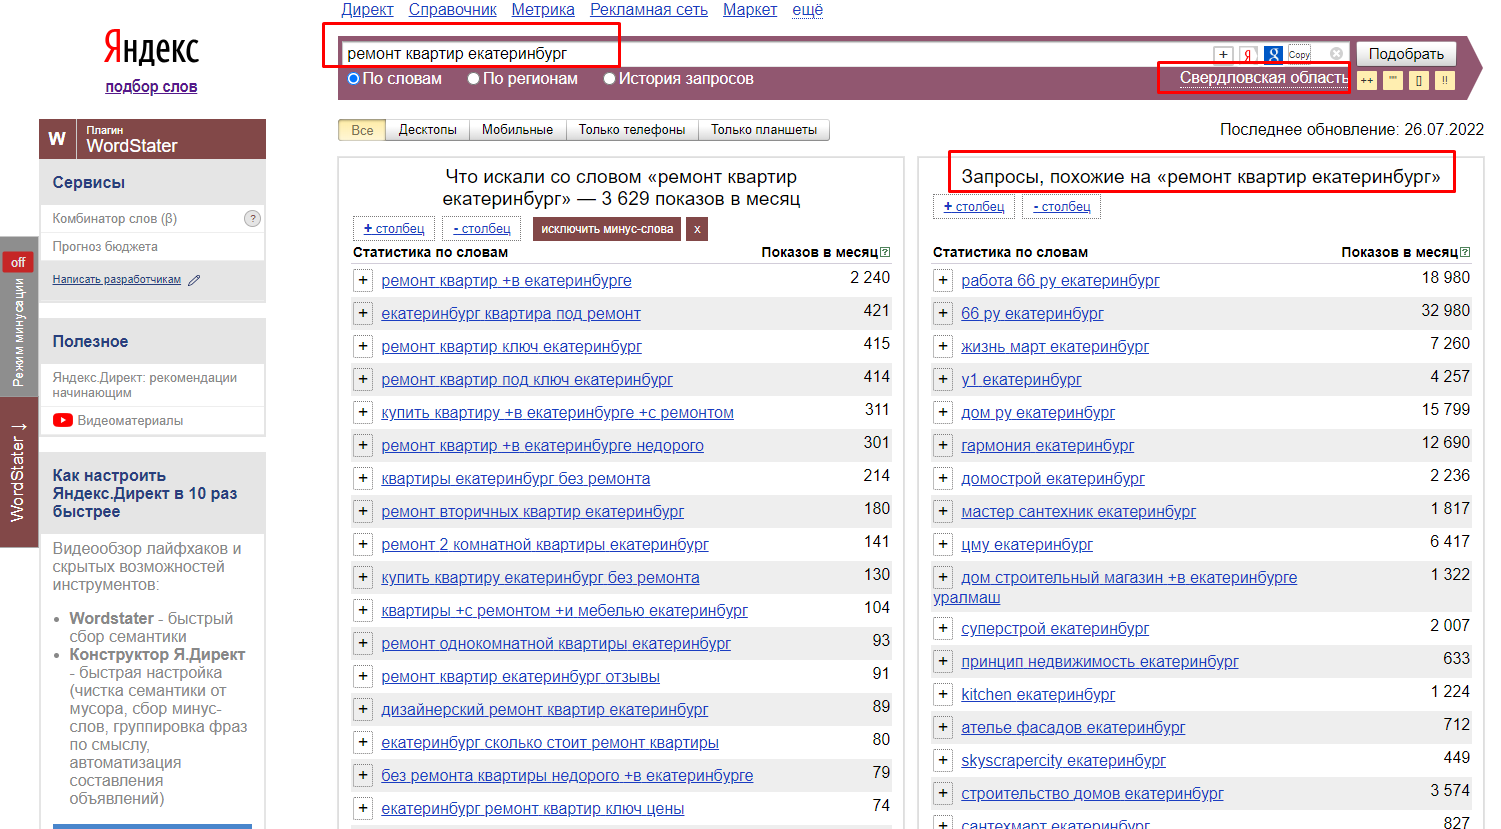Click plus box for ремонт квартир ключ екатеринбург
1501x829 pixels.
pyautogui.click(x=362, y=347)
